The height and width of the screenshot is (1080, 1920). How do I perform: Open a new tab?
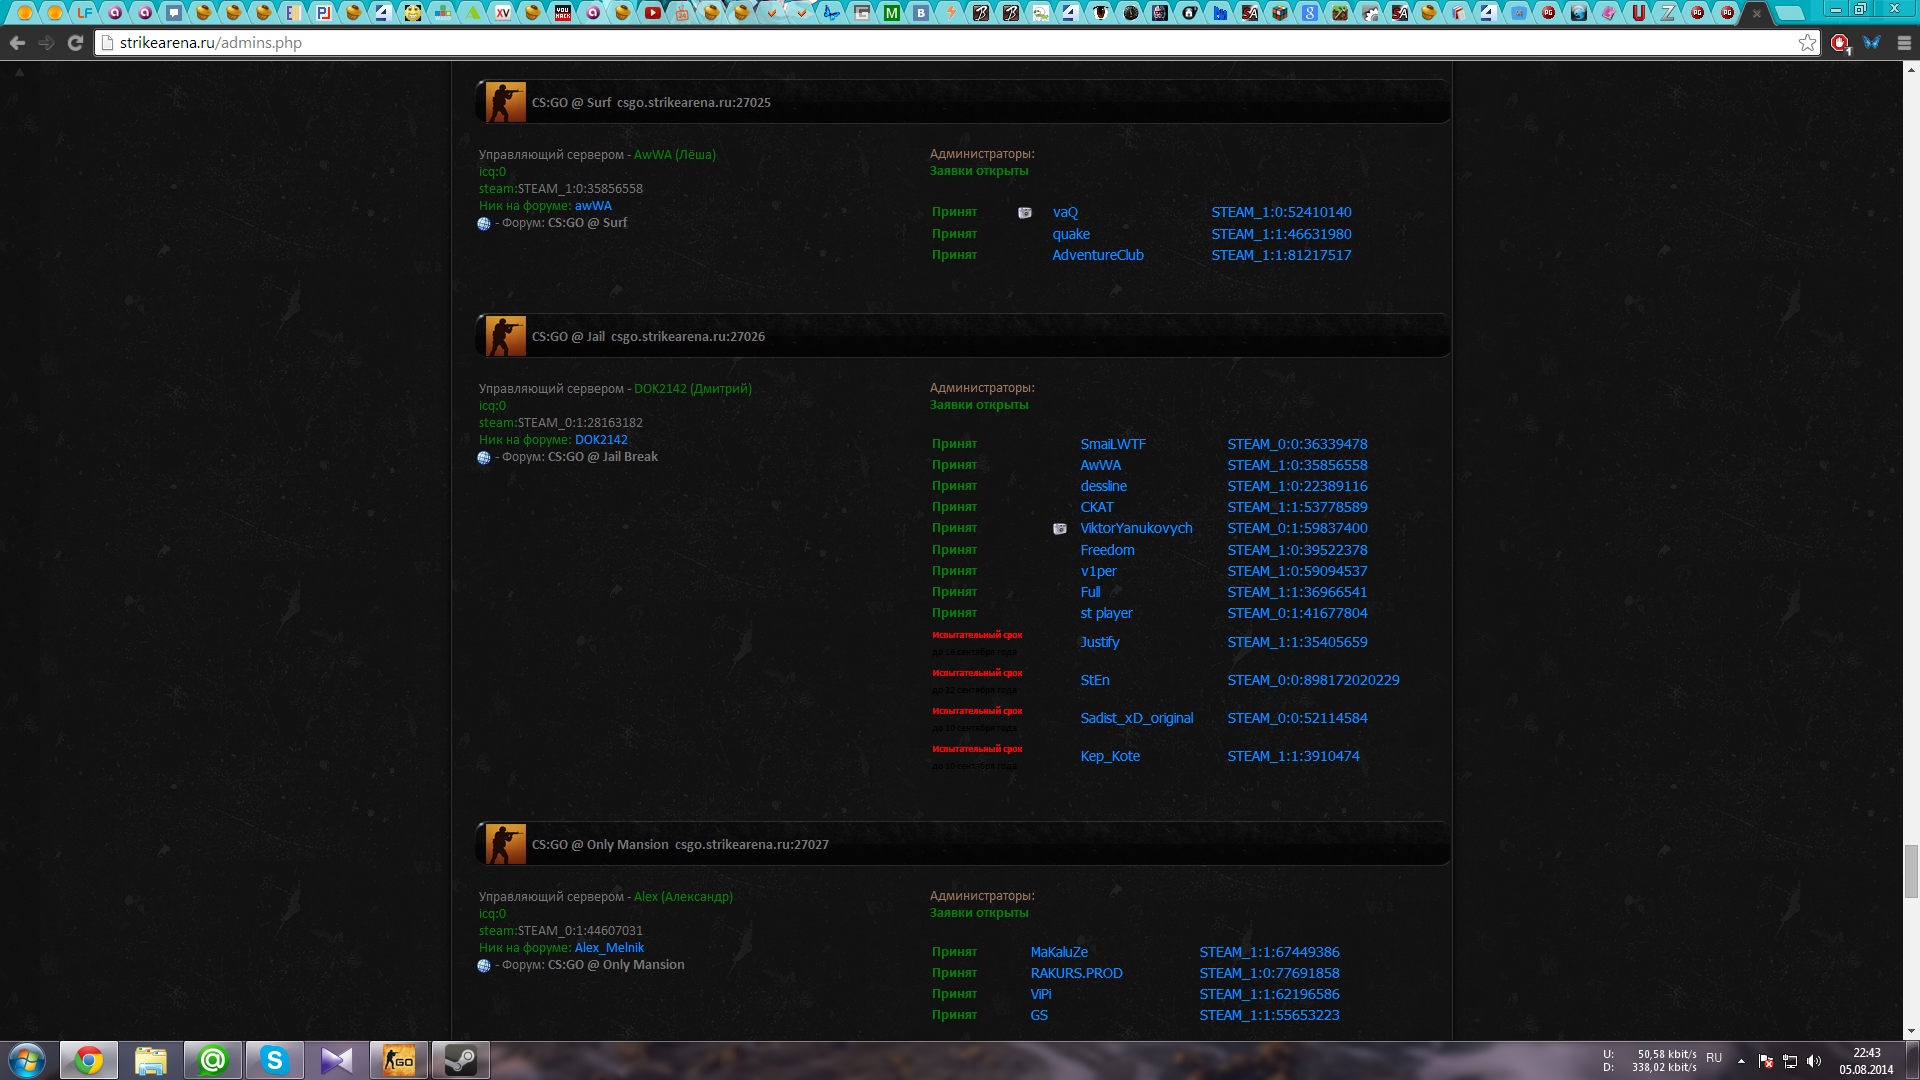tap(1790, 14)
